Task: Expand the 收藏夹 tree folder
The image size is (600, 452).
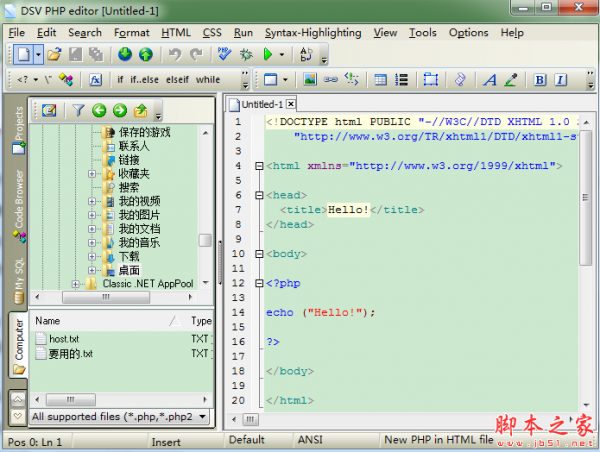Action: coord(92,173)
